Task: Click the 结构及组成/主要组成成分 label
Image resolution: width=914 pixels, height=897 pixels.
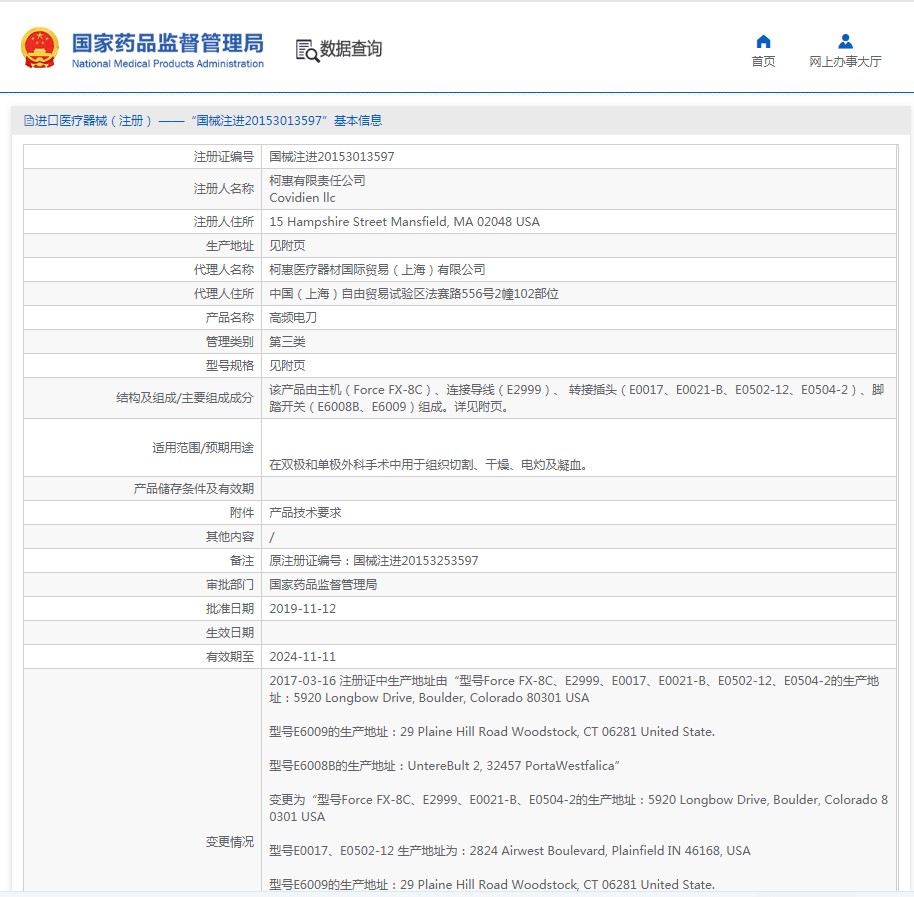Action: (x=185, y=398)
